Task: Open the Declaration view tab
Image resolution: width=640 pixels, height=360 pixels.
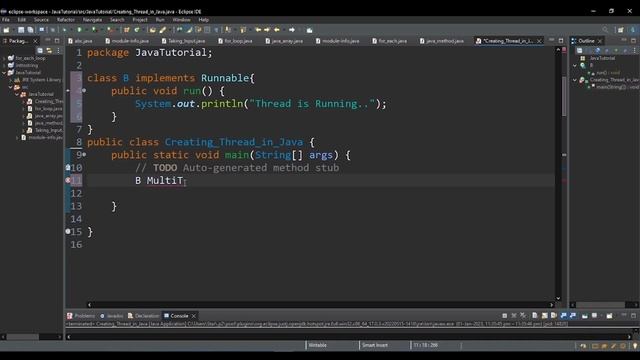Action: [143, 316]
